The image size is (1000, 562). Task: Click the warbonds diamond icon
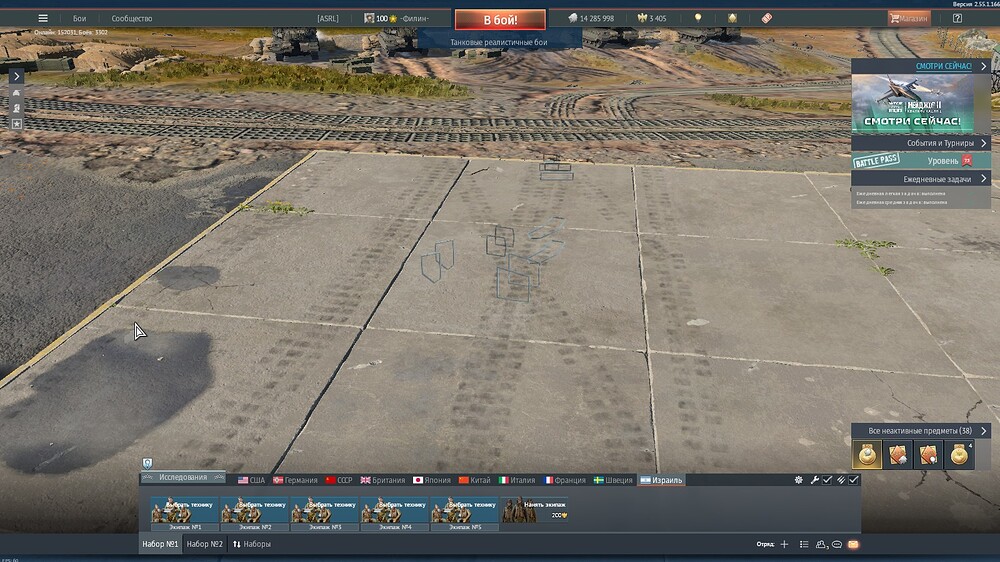tap(732, 18)
